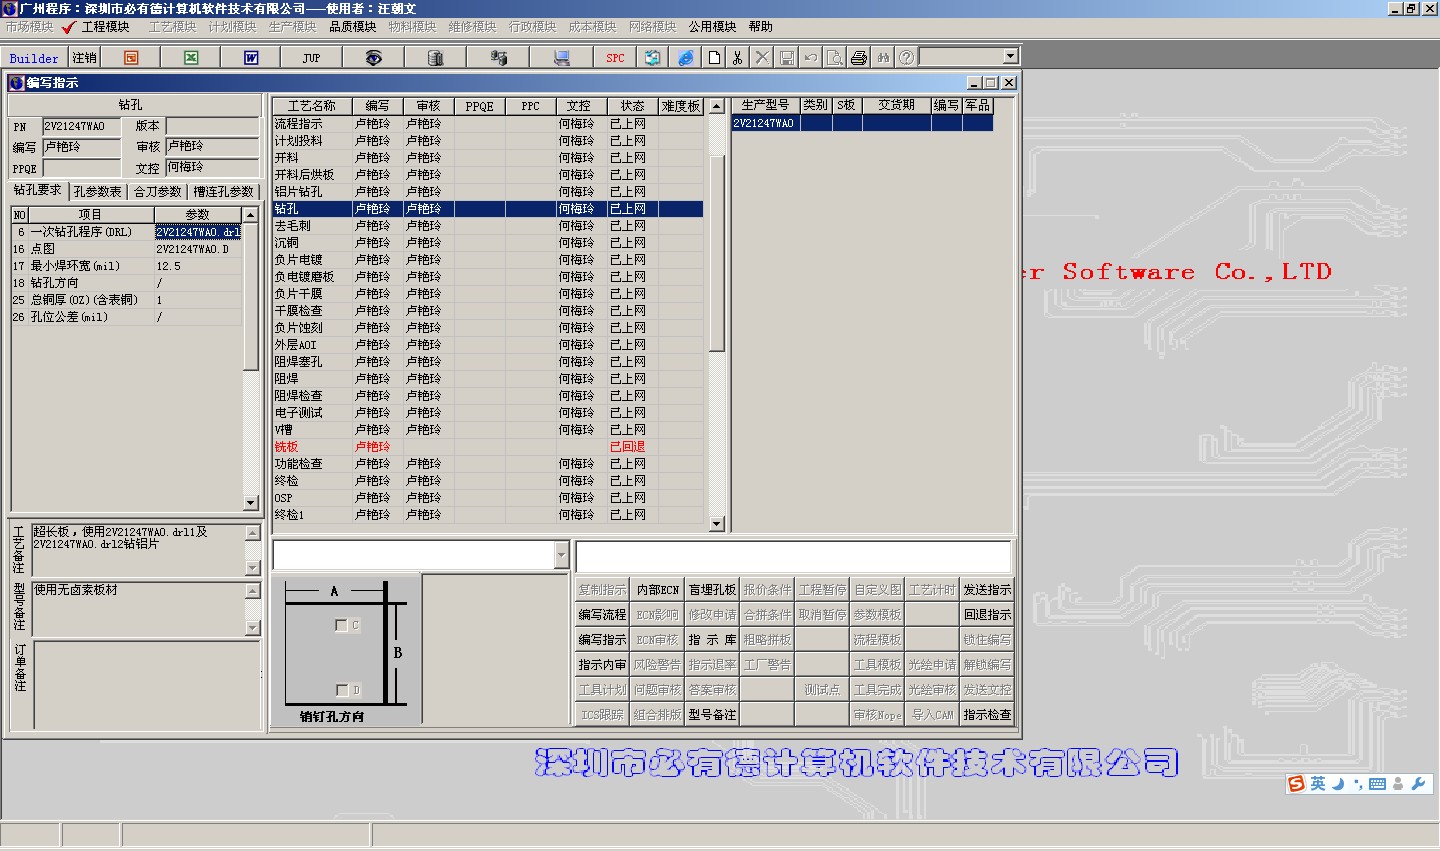Click the network computers toolbar icon
The height and width of the screenshot is (851, 1440).
click(498, 58)
